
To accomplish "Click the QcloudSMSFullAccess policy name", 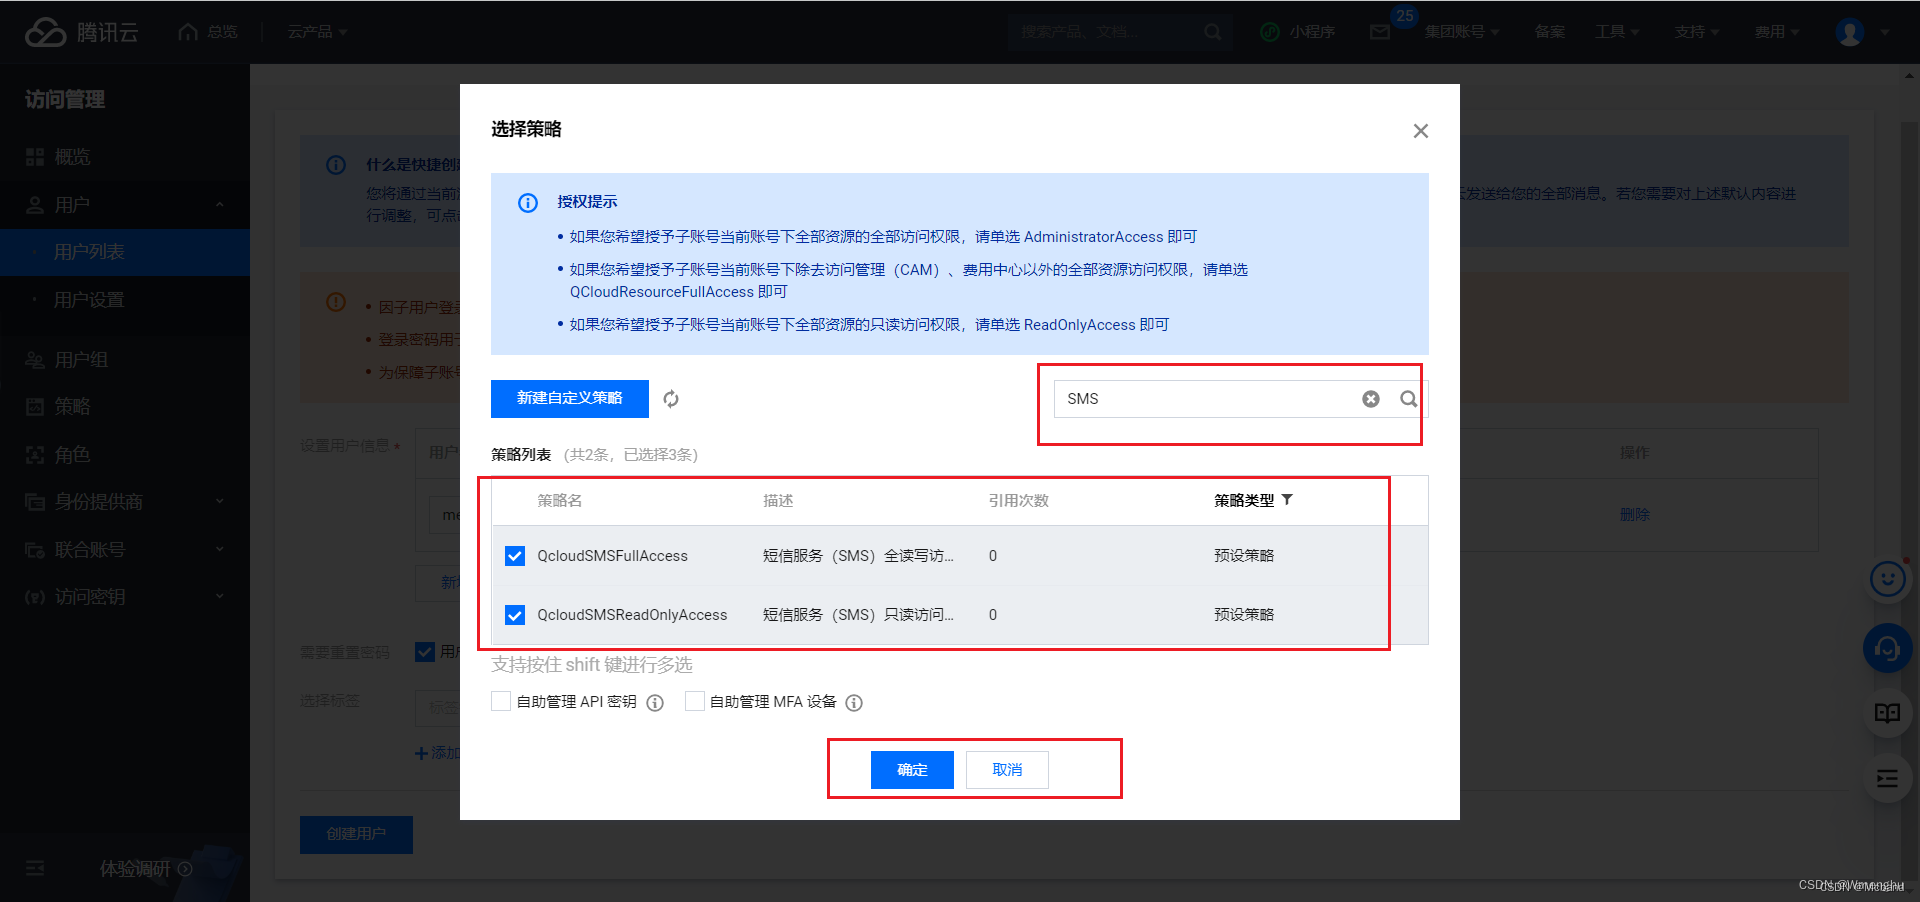I will (x=612, y=556).
